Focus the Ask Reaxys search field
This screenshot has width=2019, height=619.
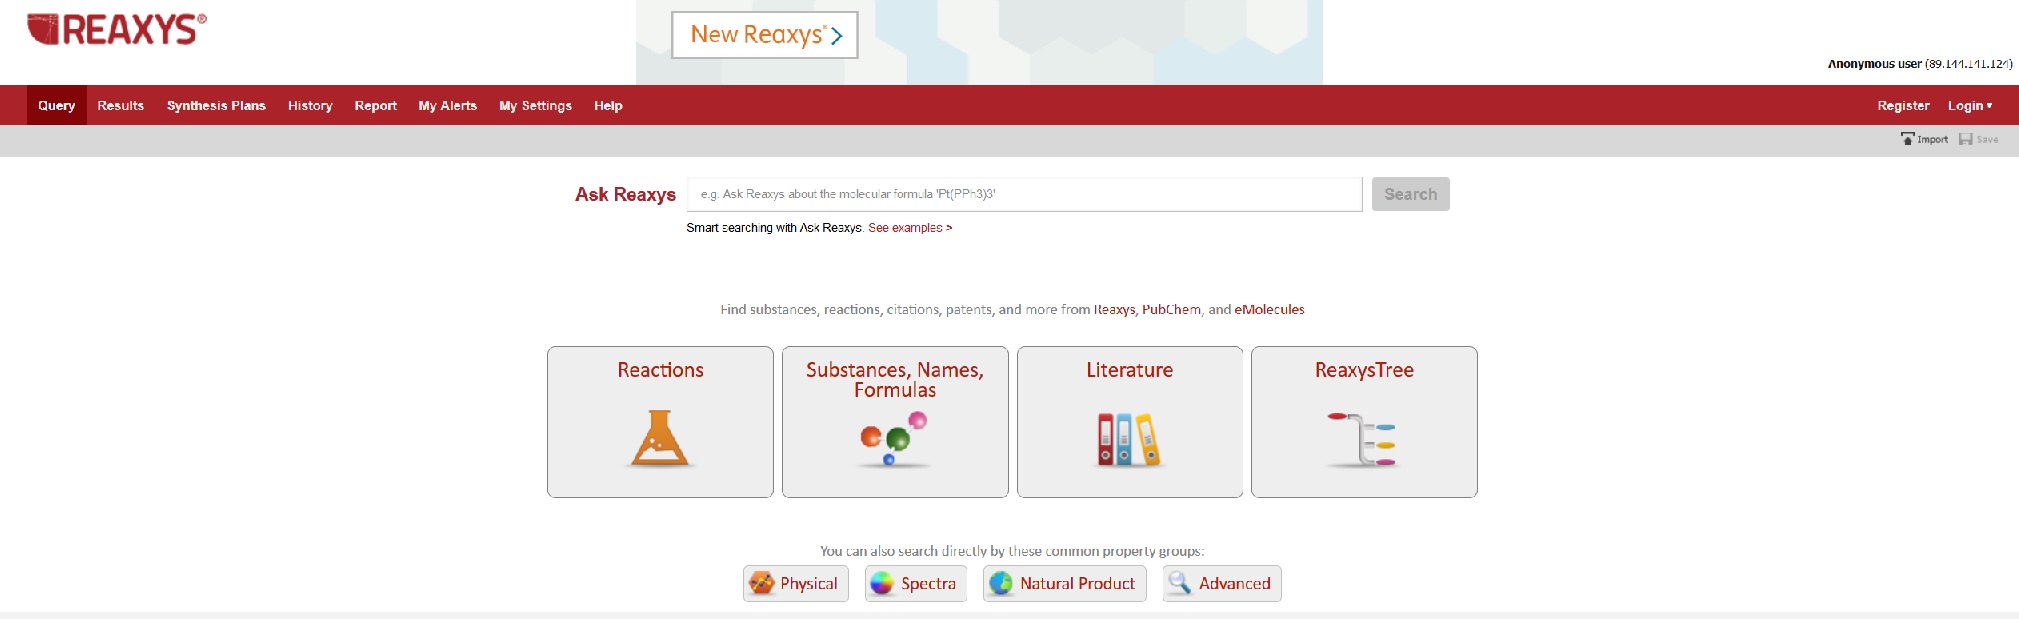(x=1024, y=194)
